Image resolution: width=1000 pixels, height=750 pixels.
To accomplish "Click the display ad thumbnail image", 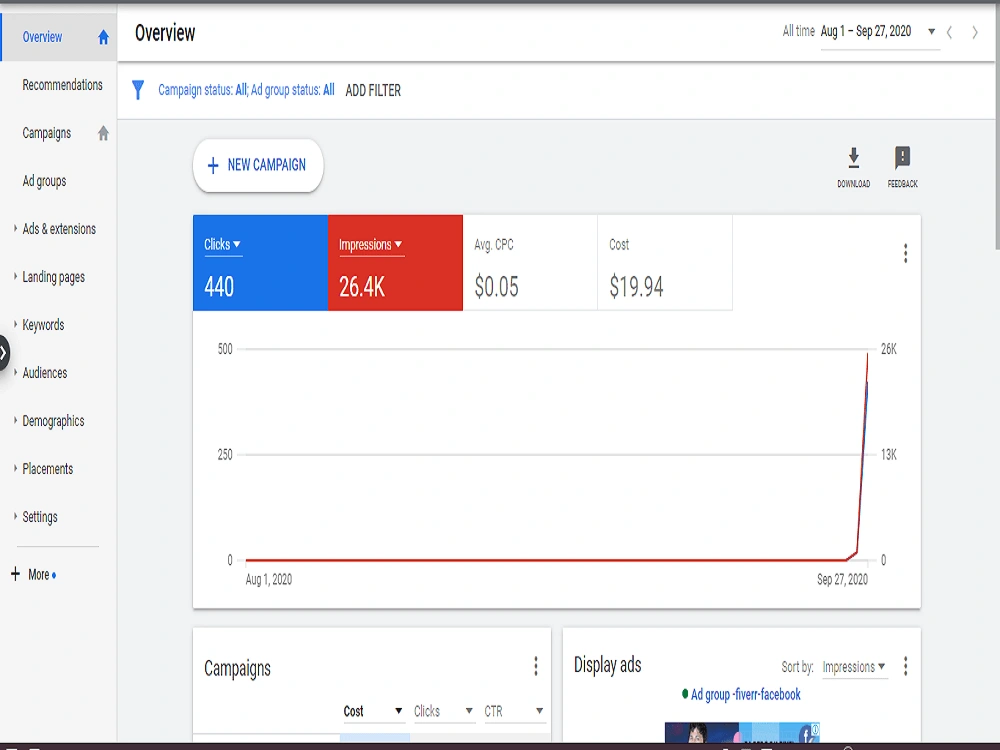I will pyautogui.click(x=742, y=733).
